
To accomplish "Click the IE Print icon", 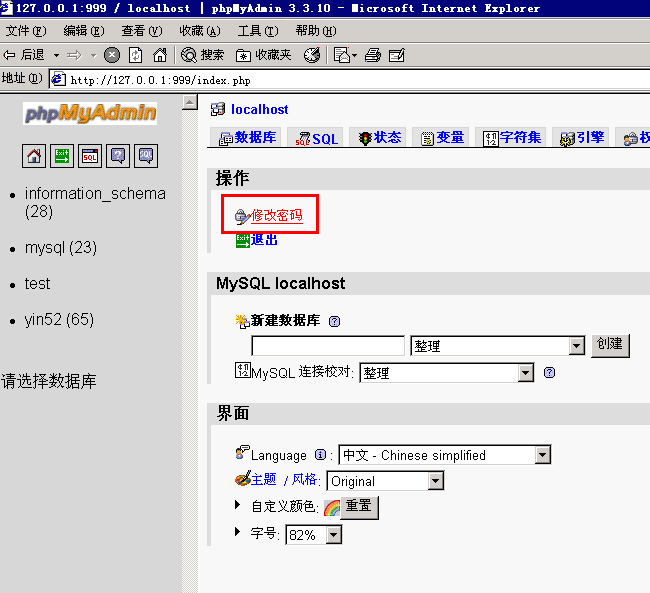I will (373, 55).
